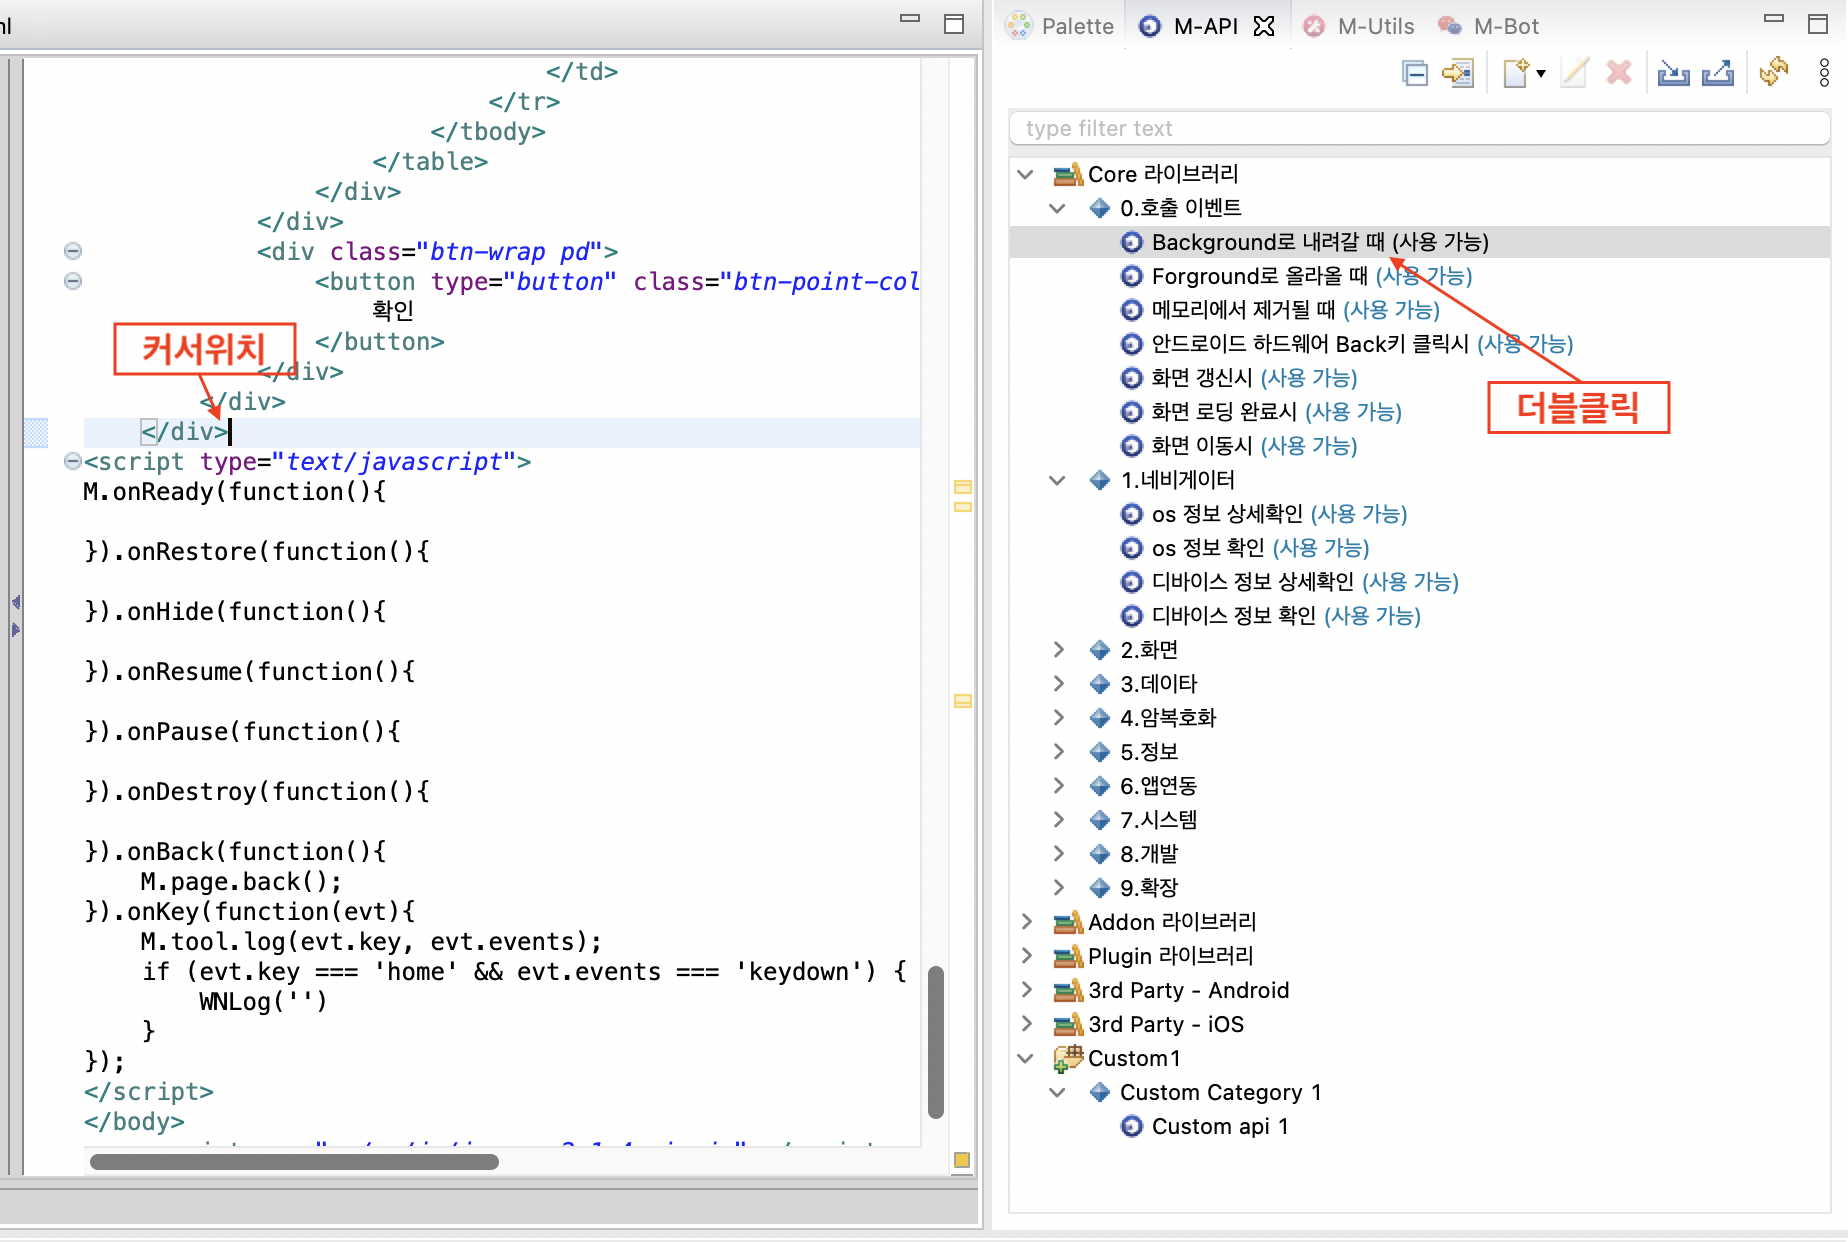Viewport: 1848px width, 1242px height.
Task: Expand the Plugin 라이브러리 node
Action: [x=1027, y=956]
